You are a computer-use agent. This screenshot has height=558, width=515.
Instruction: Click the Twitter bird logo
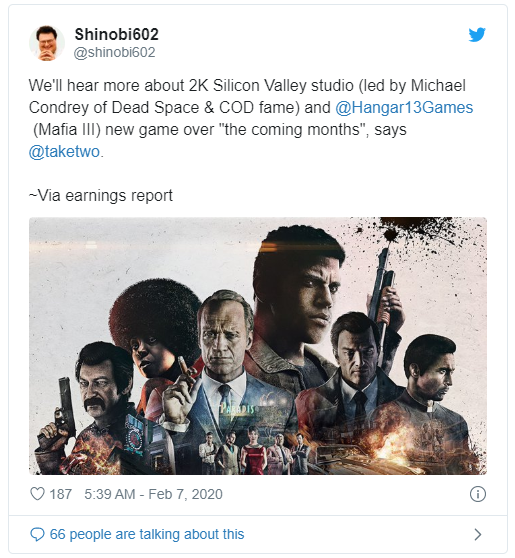point(477,35)
